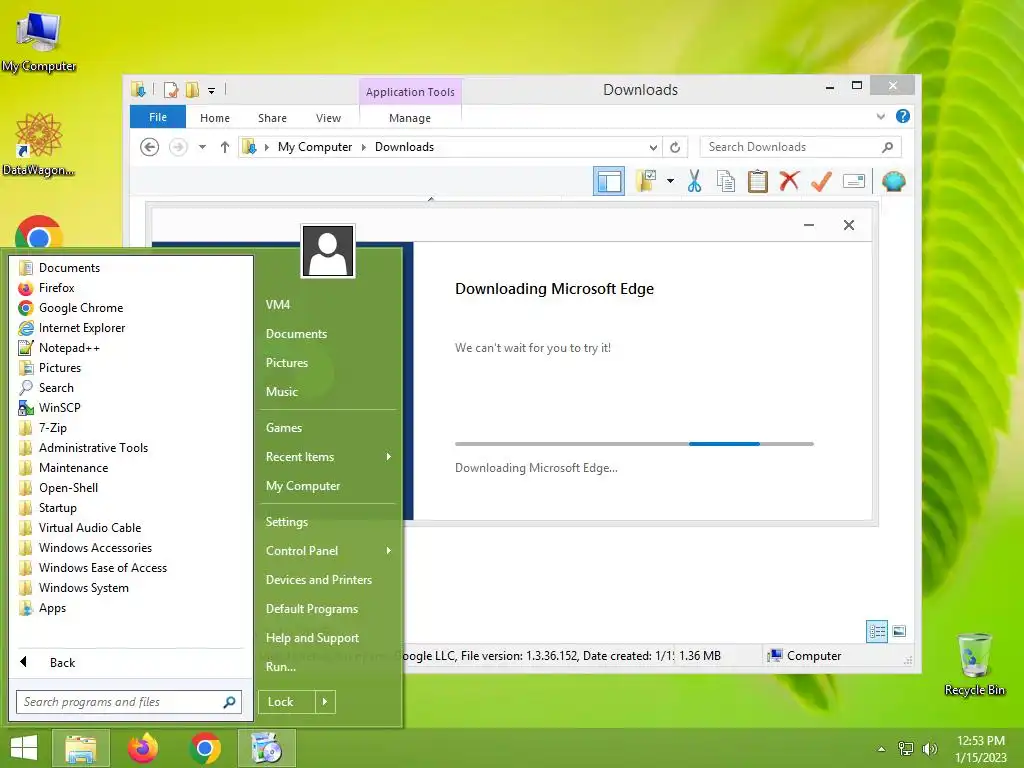Collapse the ribbon with chevron arrow
The height and width of the screenshot is (768, 1024).
[x=880, y=117]
